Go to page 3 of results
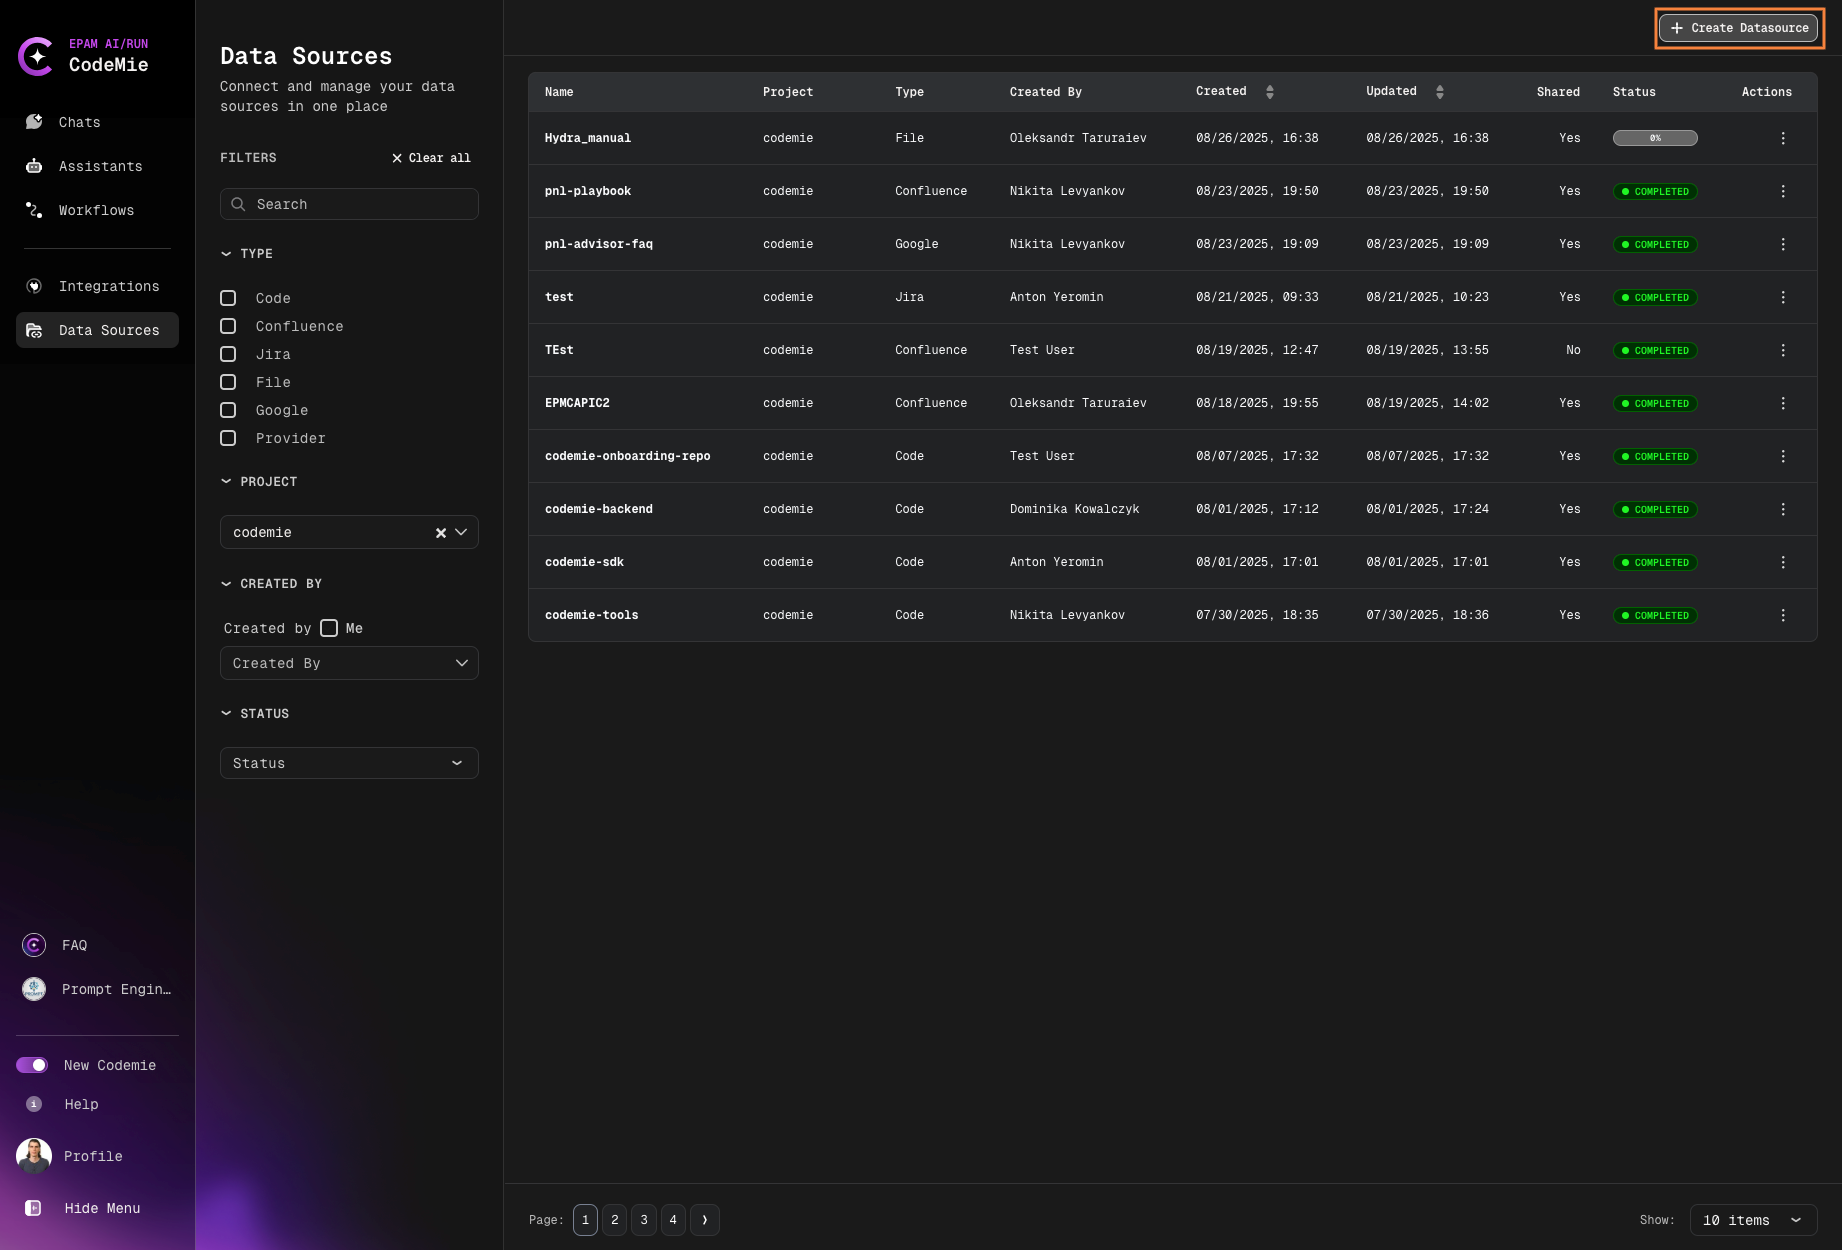 [644, 1220]
